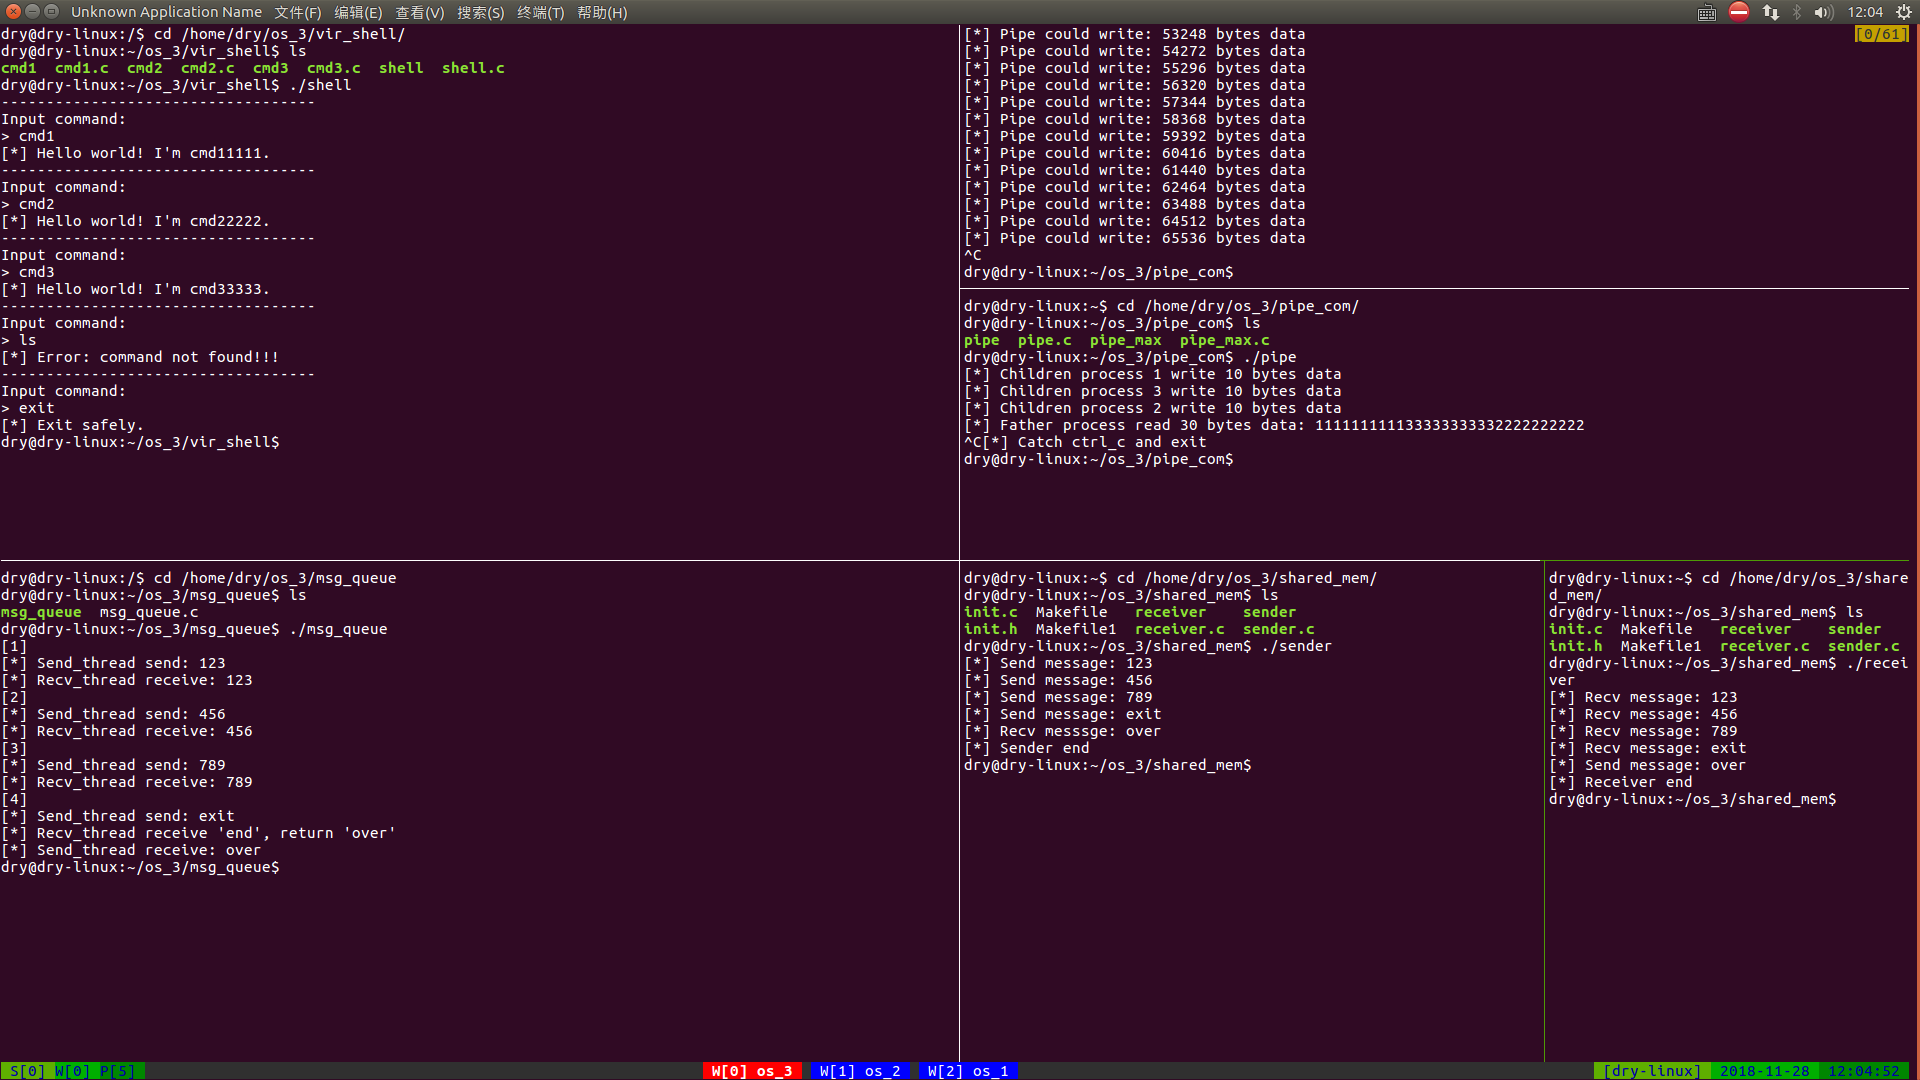Screen dimensions: 1920x1080
Task: Click the vir_shell prompt at the end
Action: (x=140, y=442)
